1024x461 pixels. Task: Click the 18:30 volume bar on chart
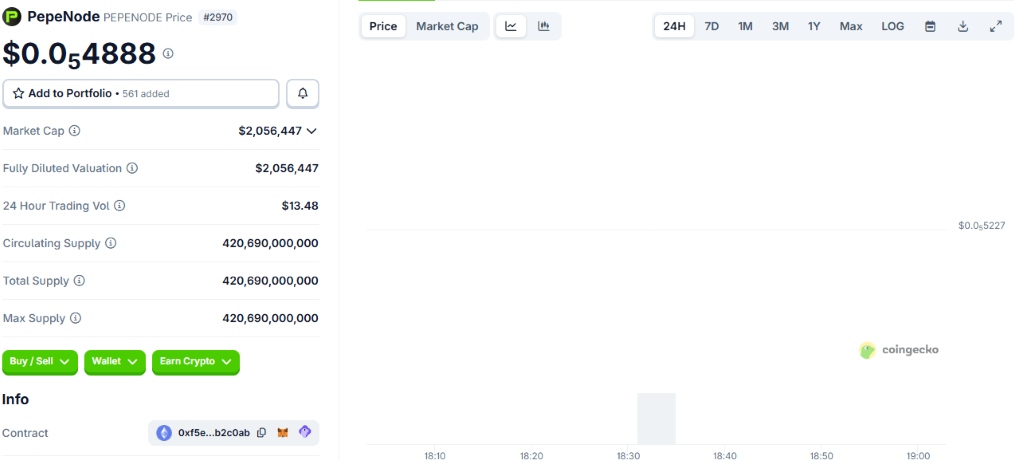coord(656,418)
